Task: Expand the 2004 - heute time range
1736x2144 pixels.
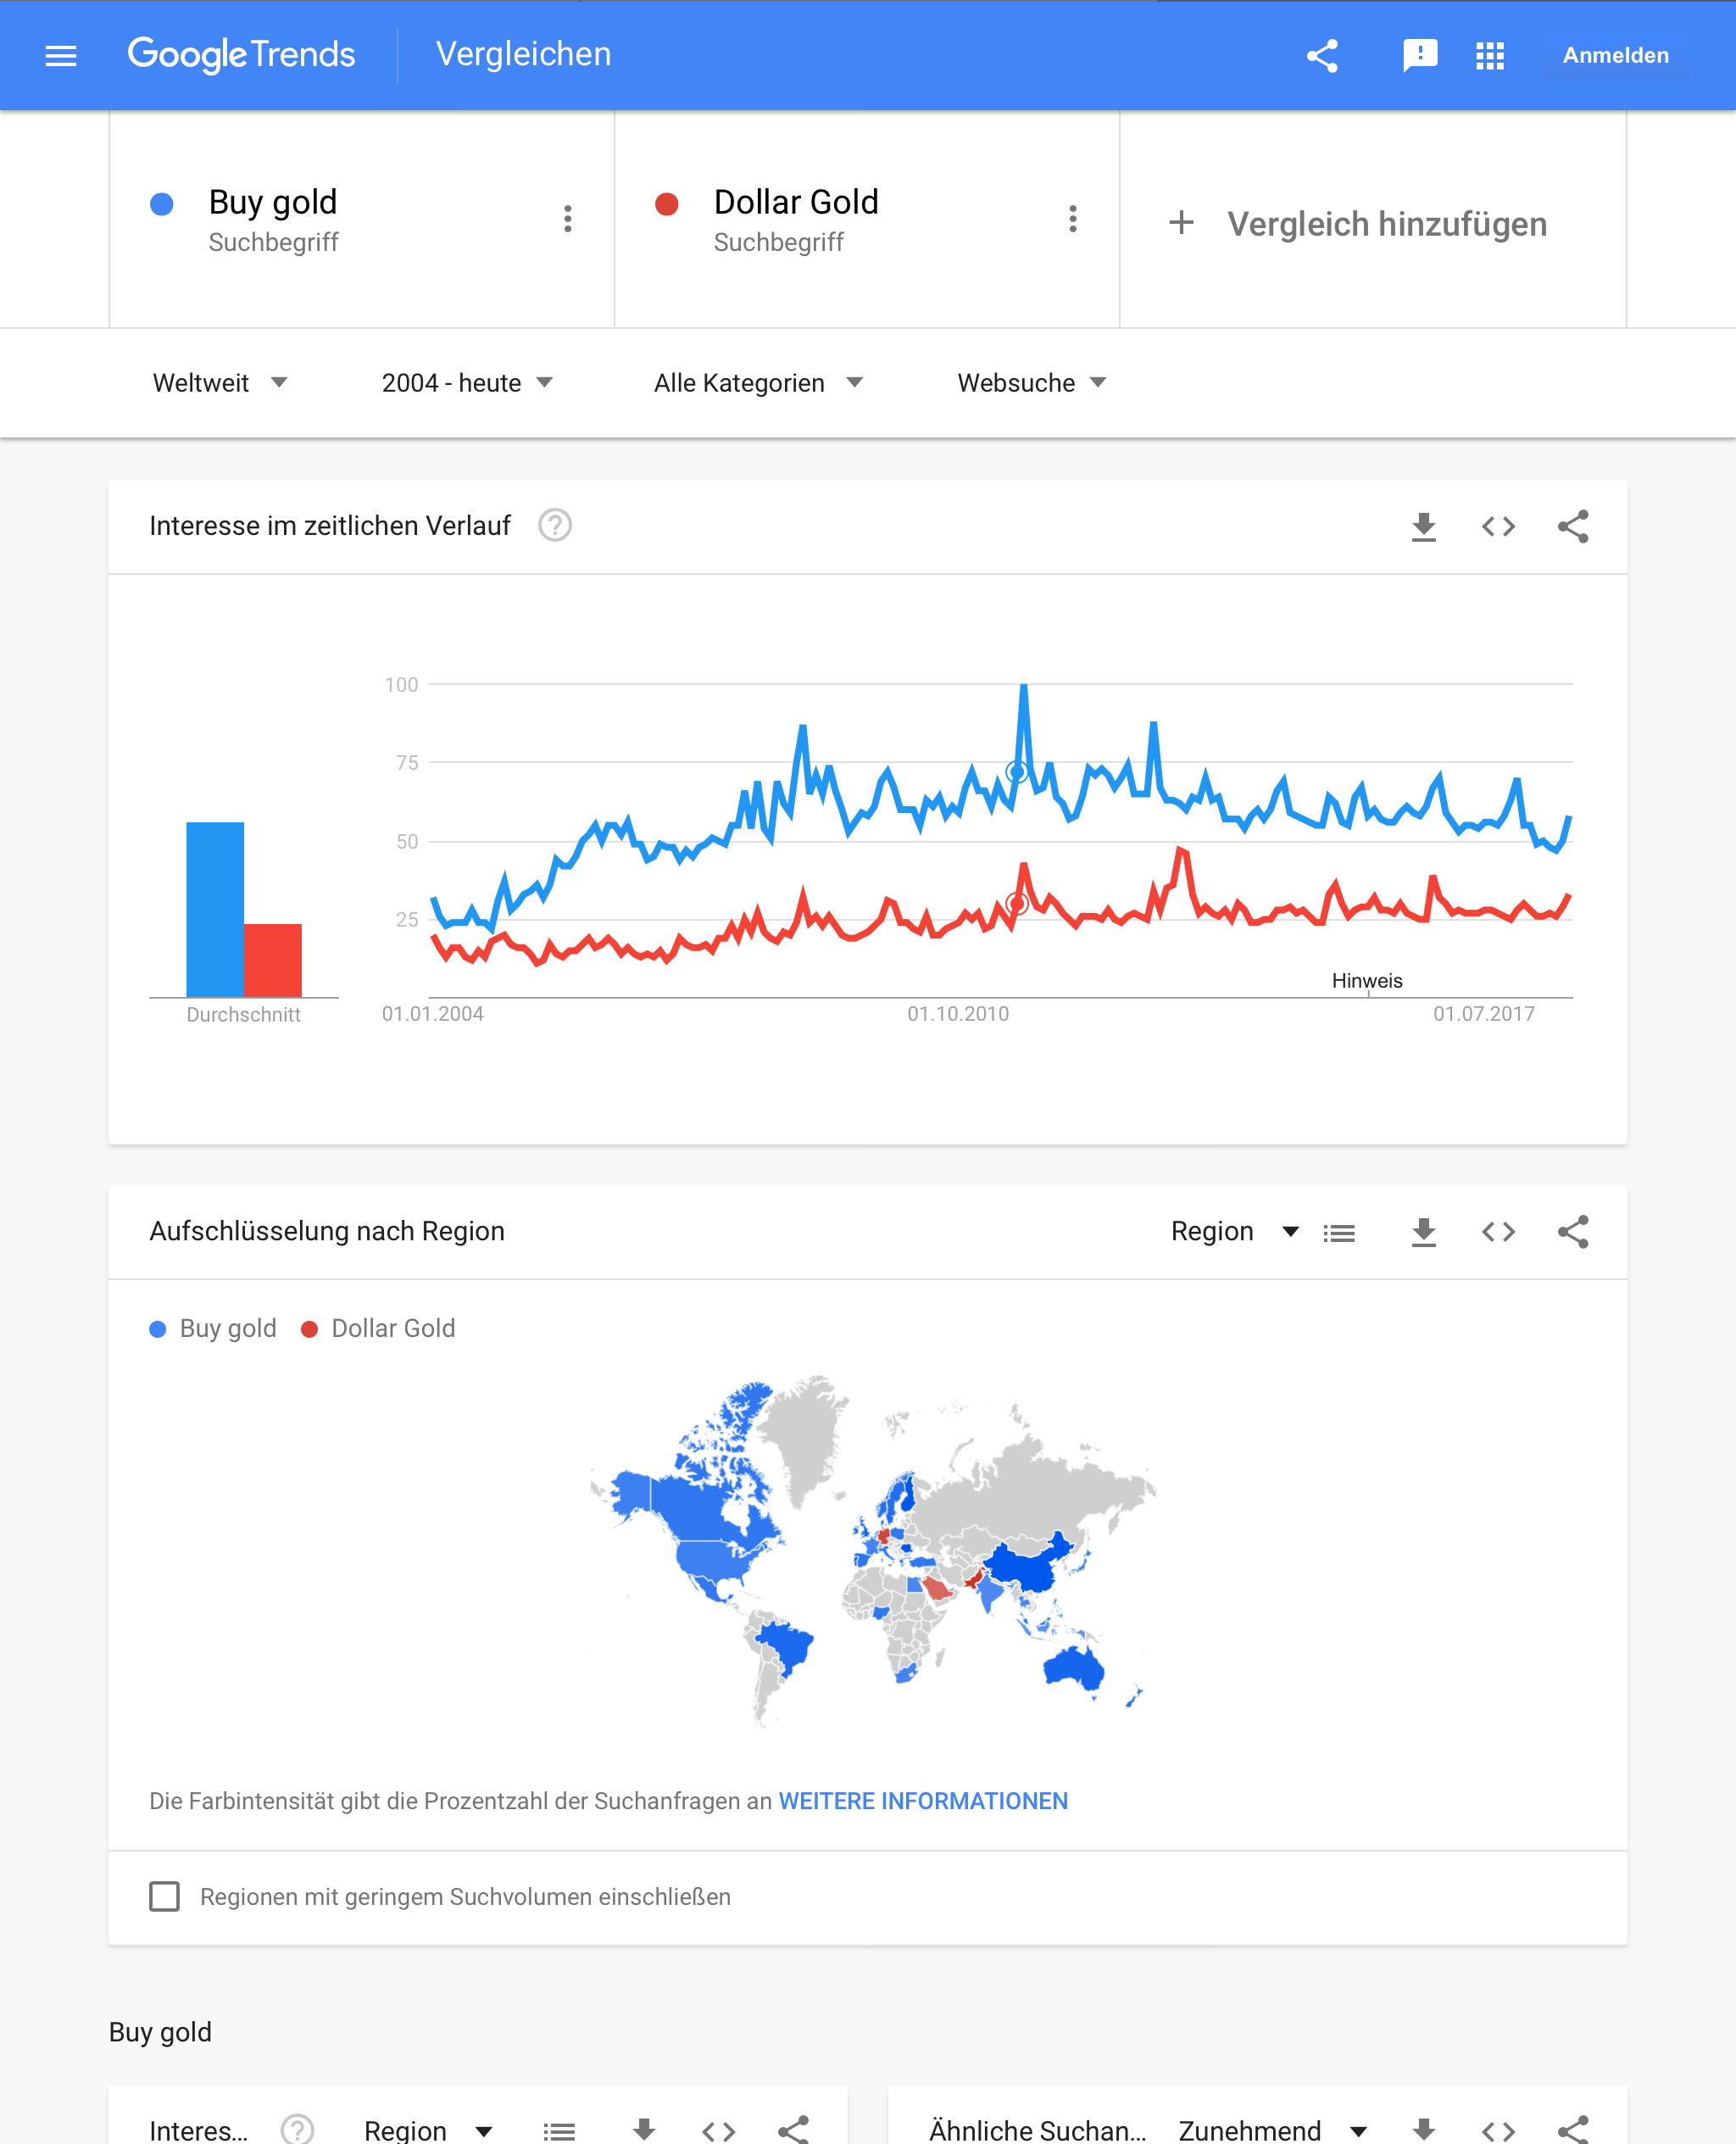Action: [x=467, y=383]
